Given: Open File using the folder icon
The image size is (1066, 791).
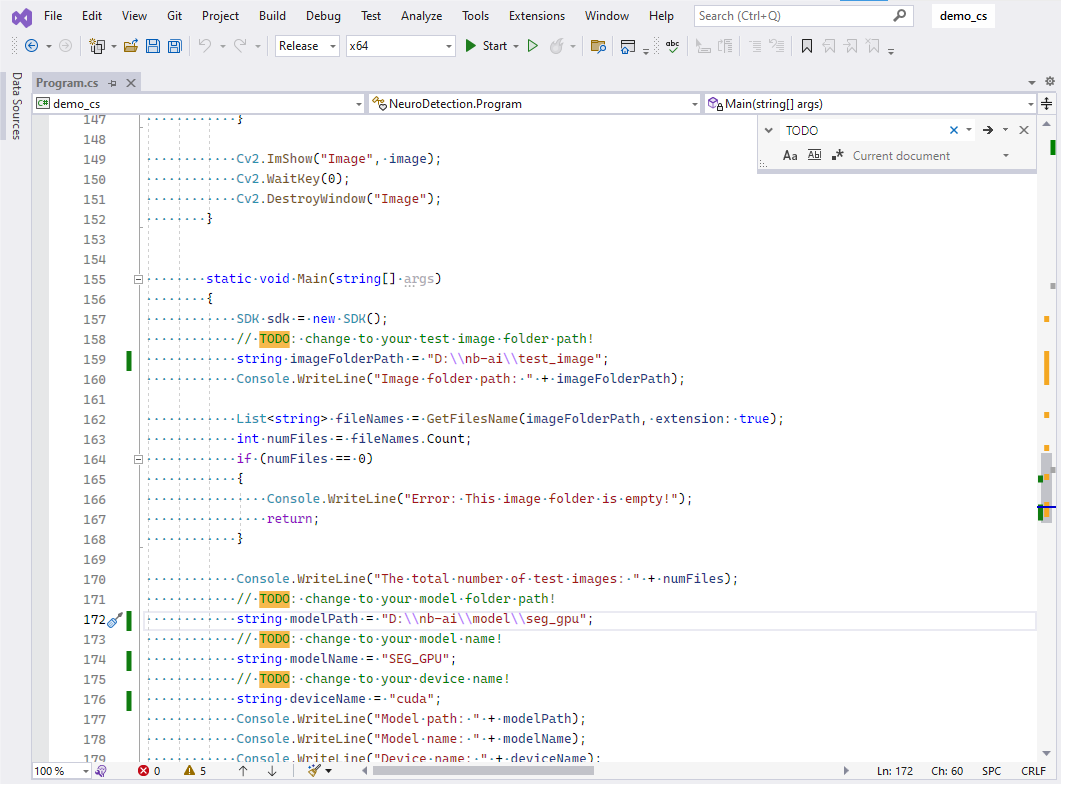Looking at the screenshot, I should tap(131, 46).
